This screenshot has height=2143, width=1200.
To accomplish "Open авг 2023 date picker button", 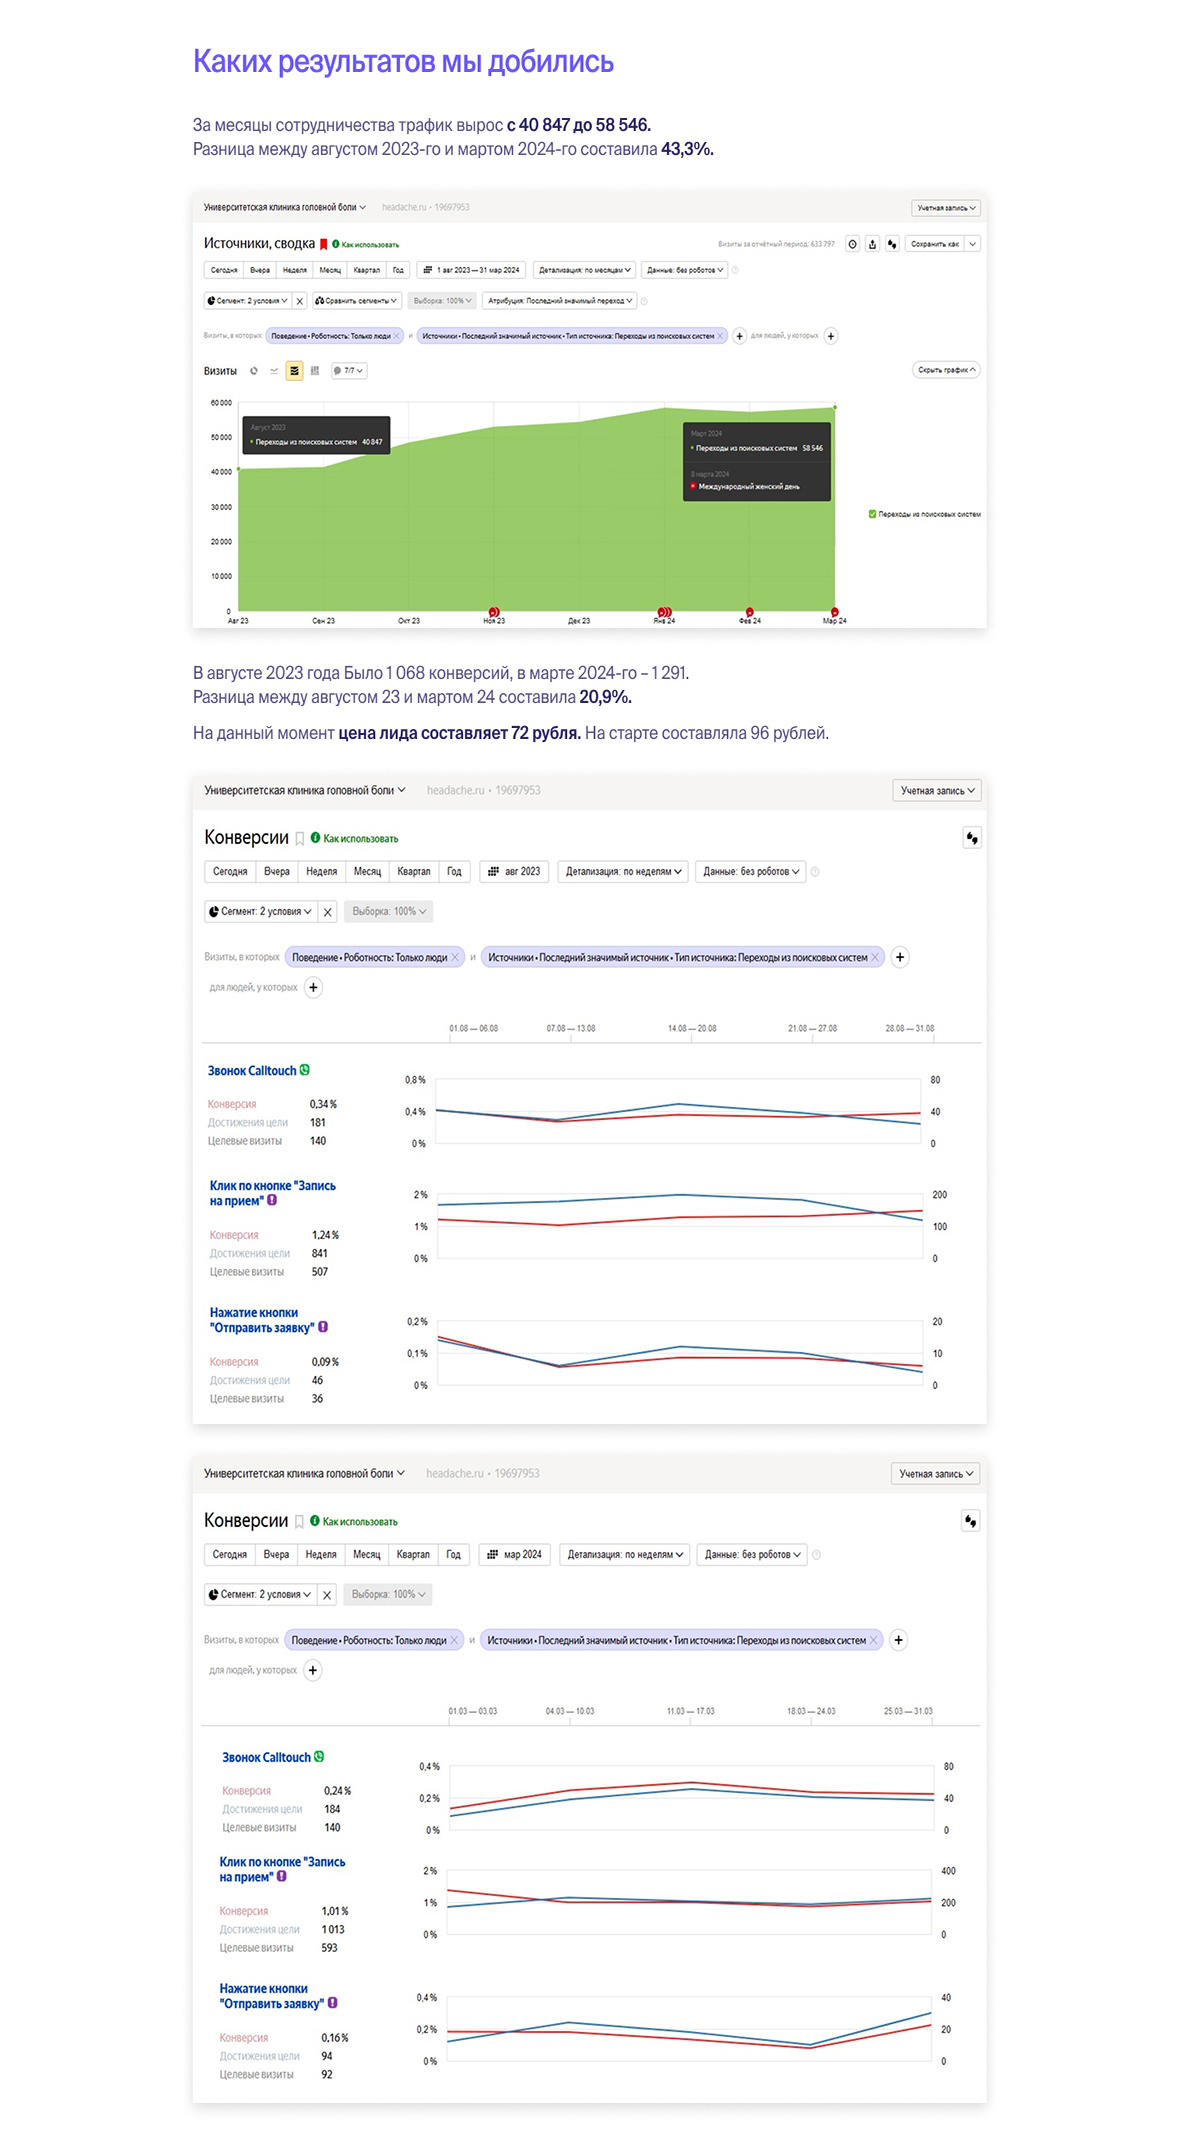I will (x=514, y=872).
